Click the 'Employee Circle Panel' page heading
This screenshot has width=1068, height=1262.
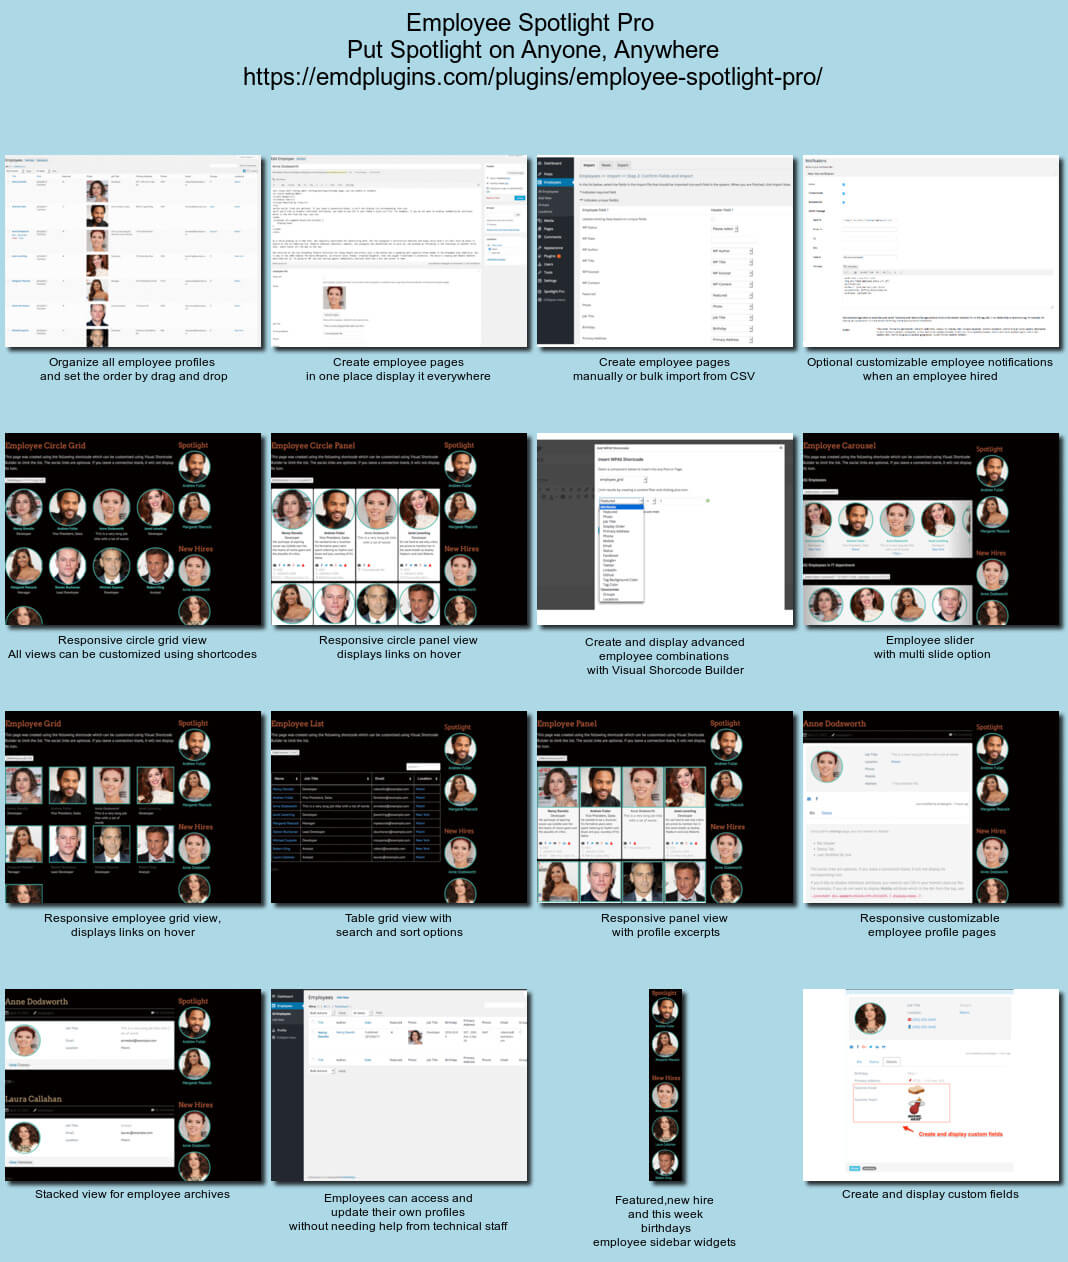313,445
